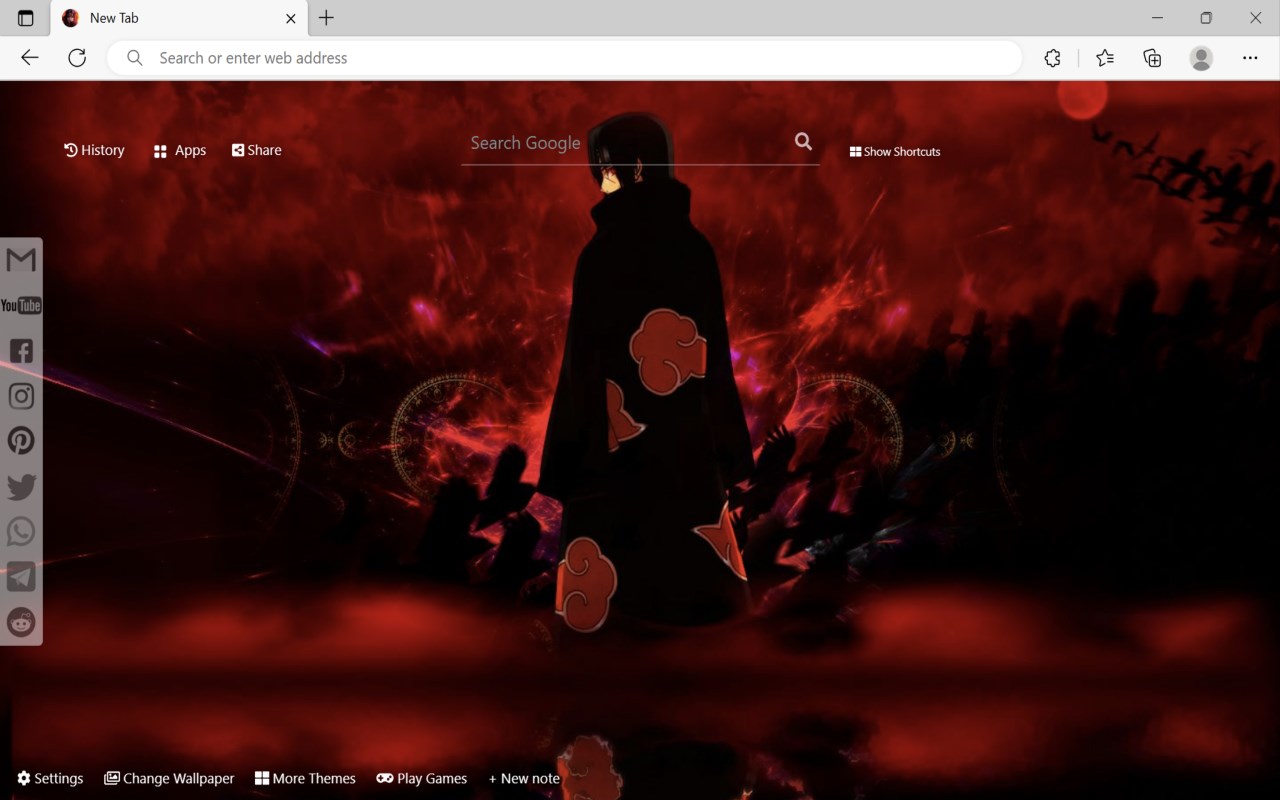Image resolution: width=1280 pixels, height=800 pixels.
Task: Open Play Games
Action: point(422,778)
